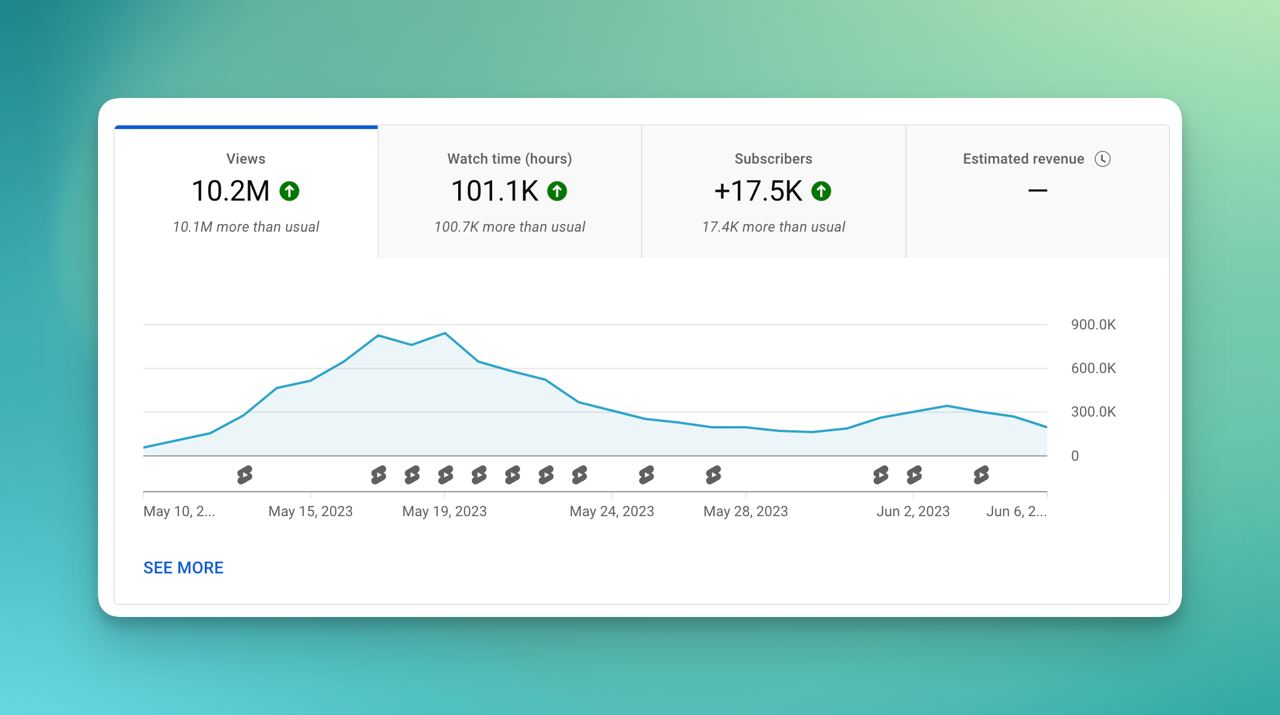
Task: Open the Watch time (hours) tab
Action: (x=509, y=191)
